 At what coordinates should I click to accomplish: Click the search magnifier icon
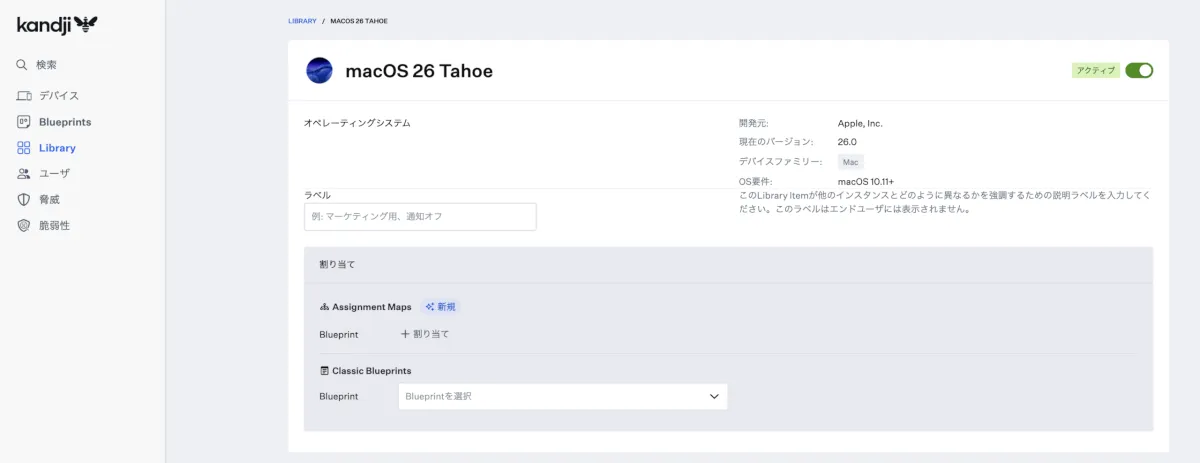point(22,65)
